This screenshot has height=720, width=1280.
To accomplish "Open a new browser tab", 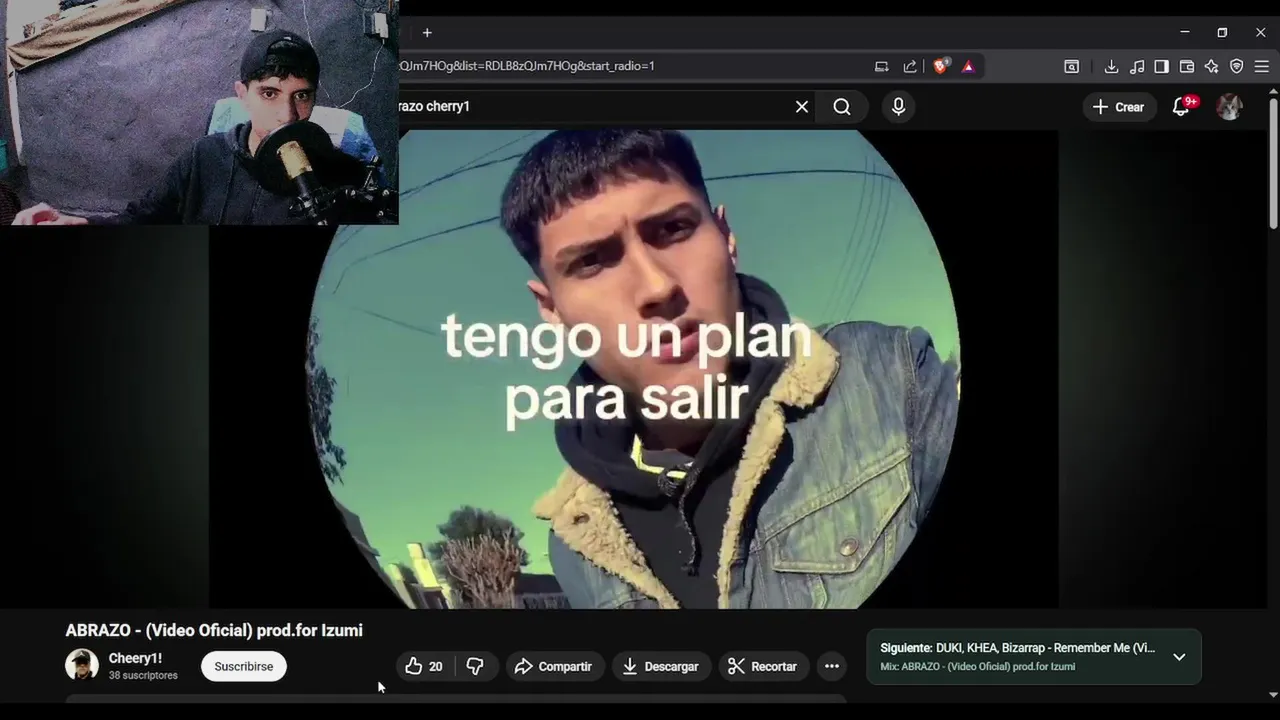I will coord(427,33).
